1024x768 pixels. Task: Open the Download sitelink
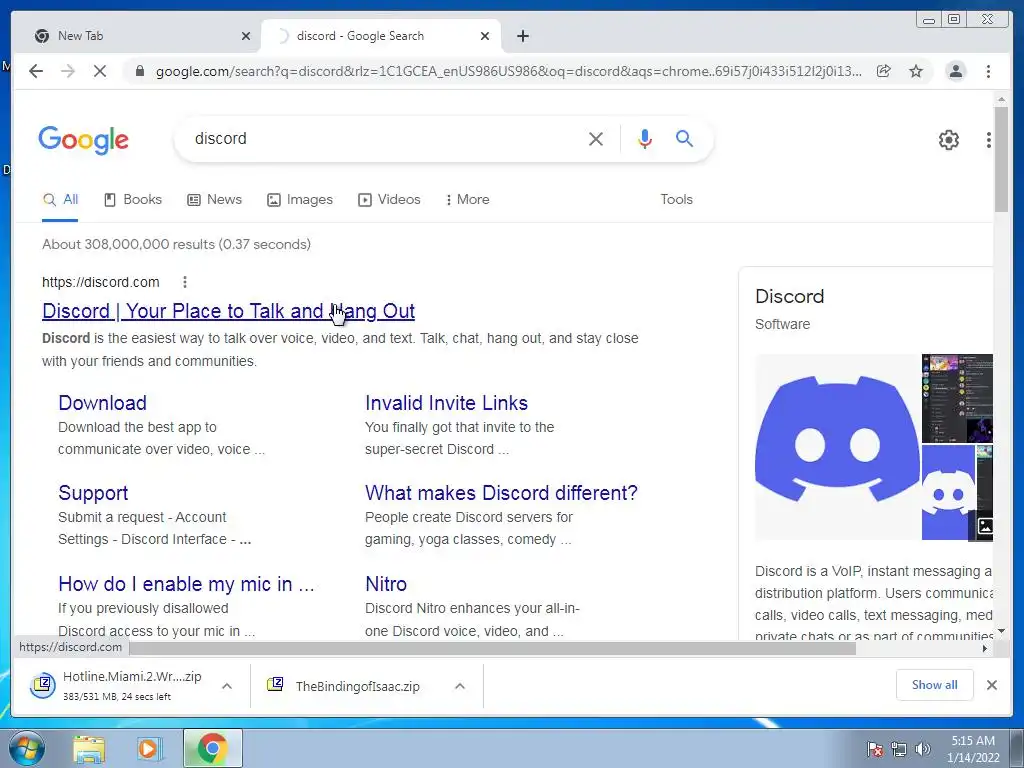pos(103,403)
